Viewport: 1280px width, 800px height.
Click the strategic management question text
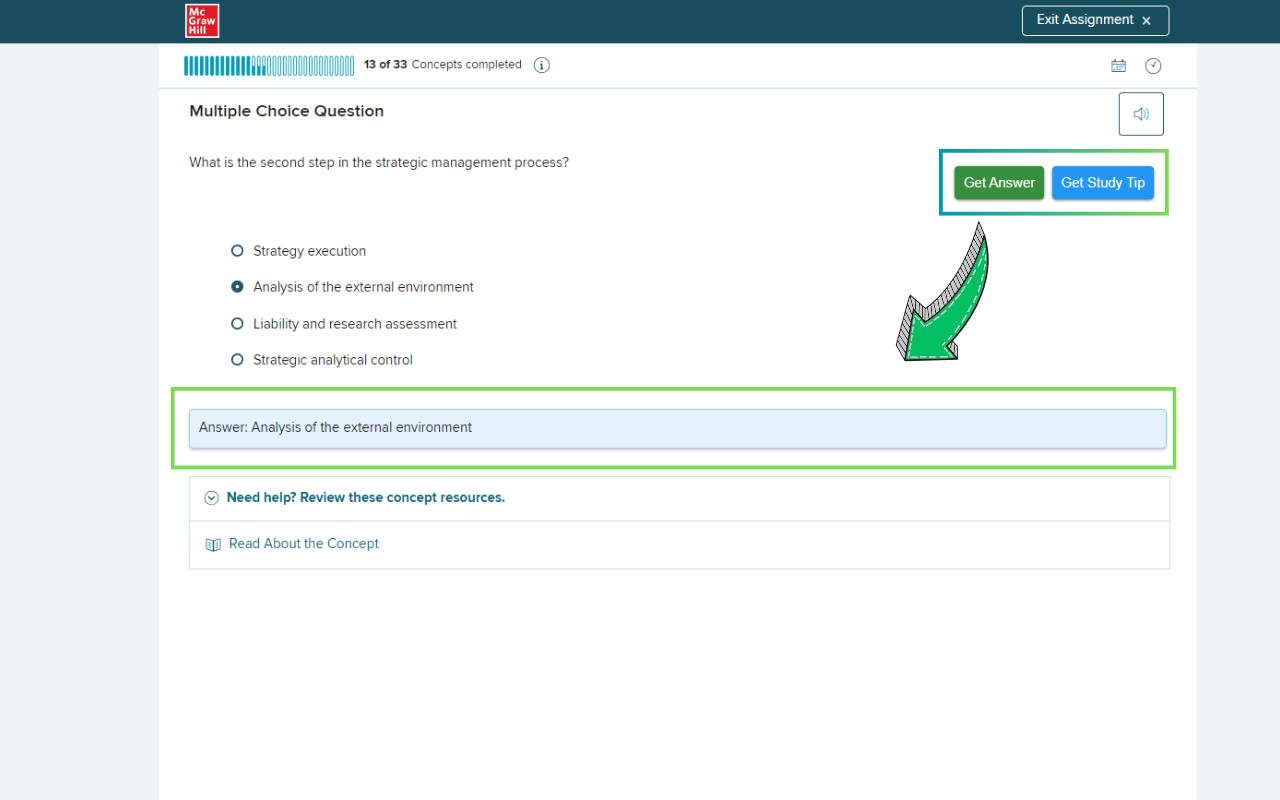[379, 163]
